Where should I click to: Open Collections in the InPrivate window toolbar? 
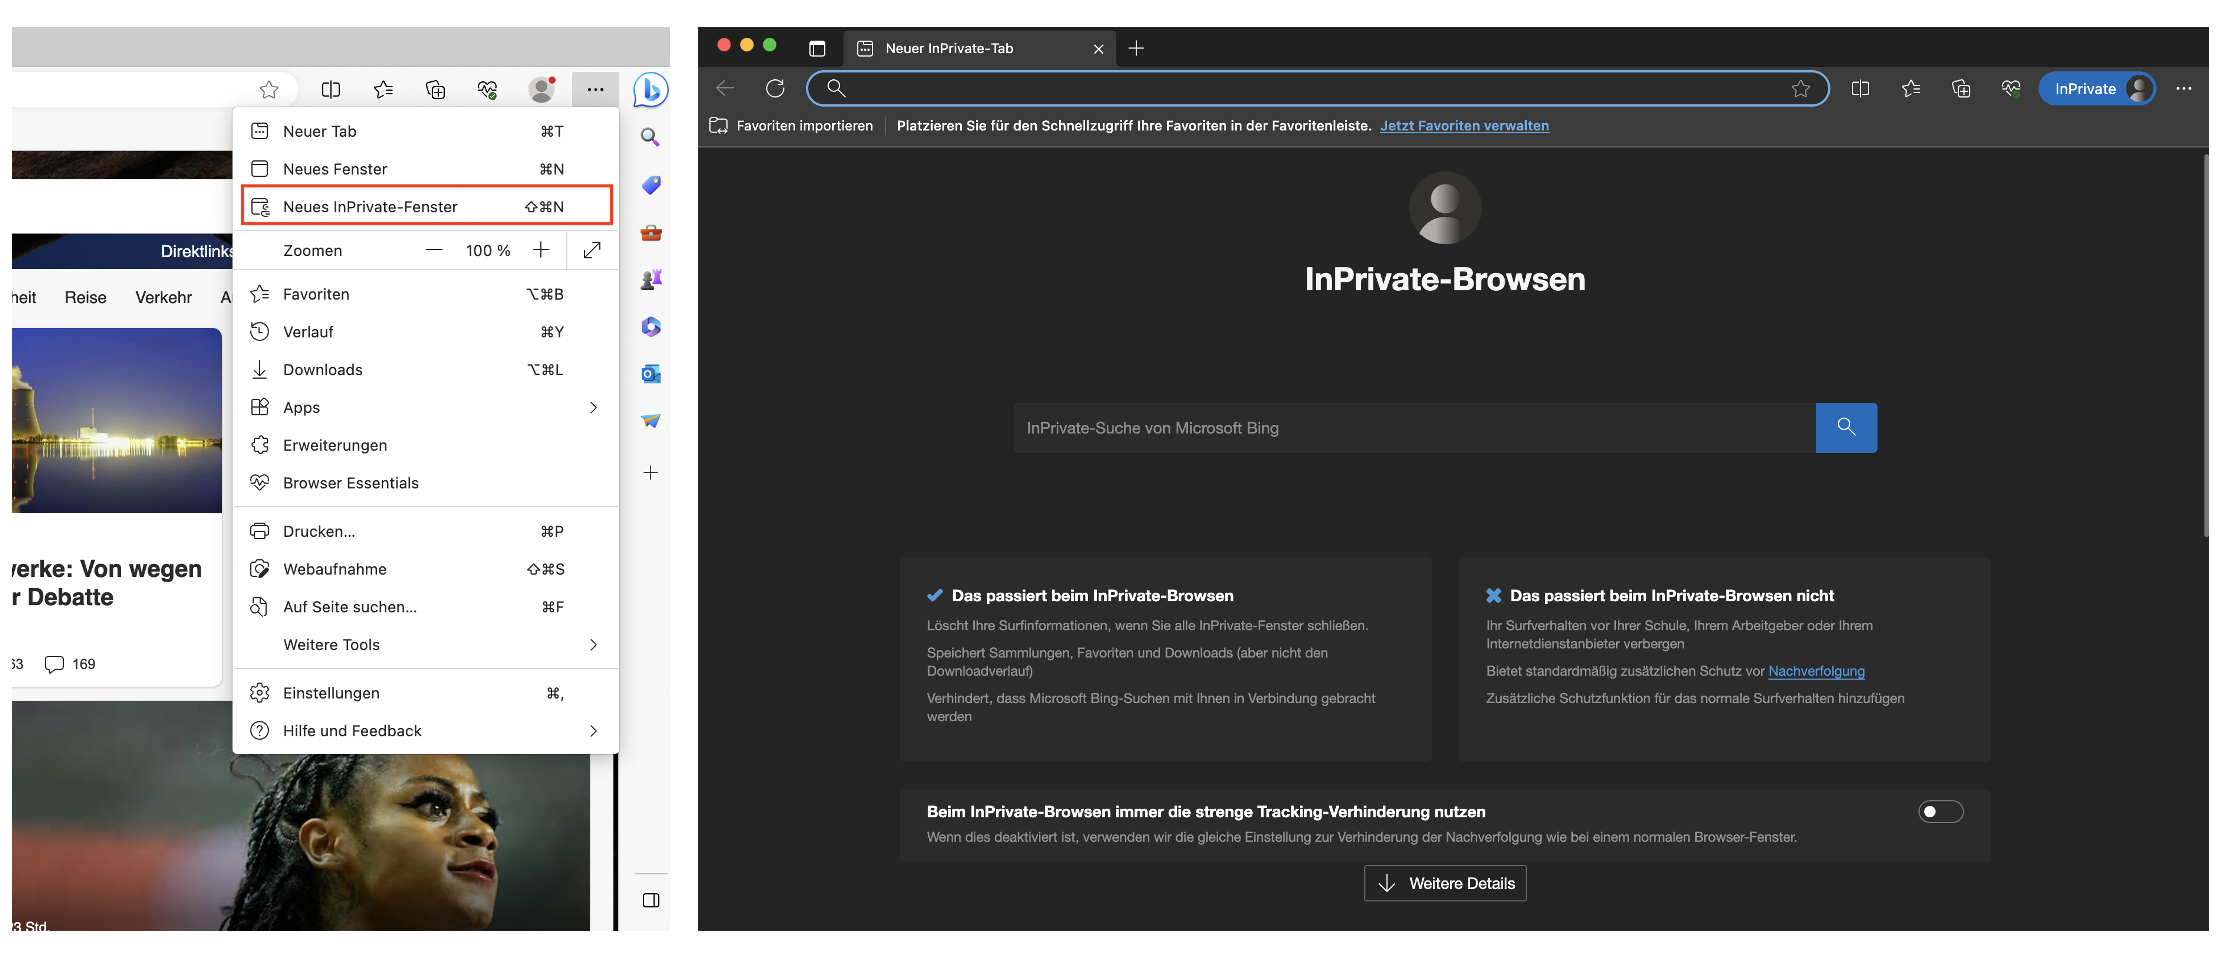pos(1961,89)
